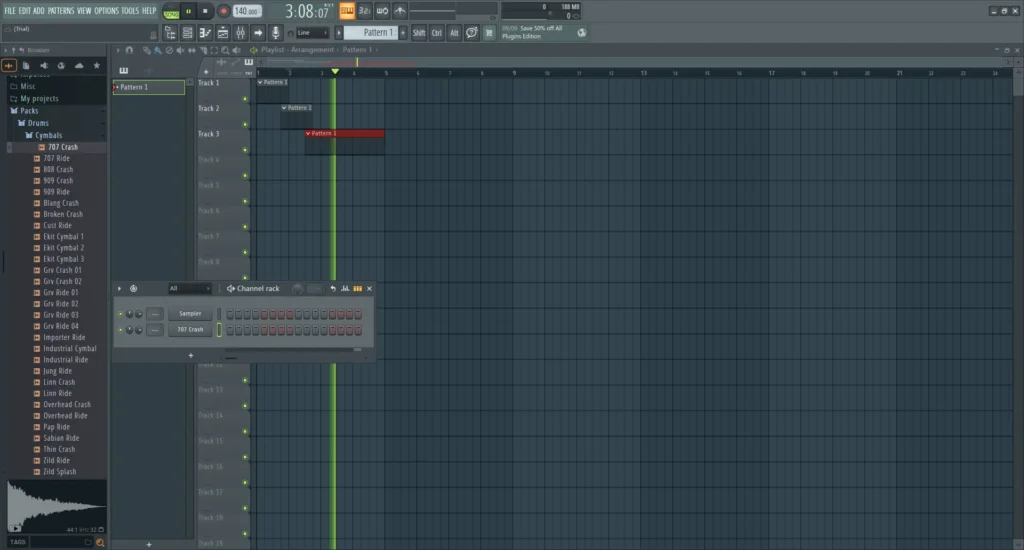Select the Industrial Cymbal sample
Screen dimensions: 1024x550
point(69,349)
